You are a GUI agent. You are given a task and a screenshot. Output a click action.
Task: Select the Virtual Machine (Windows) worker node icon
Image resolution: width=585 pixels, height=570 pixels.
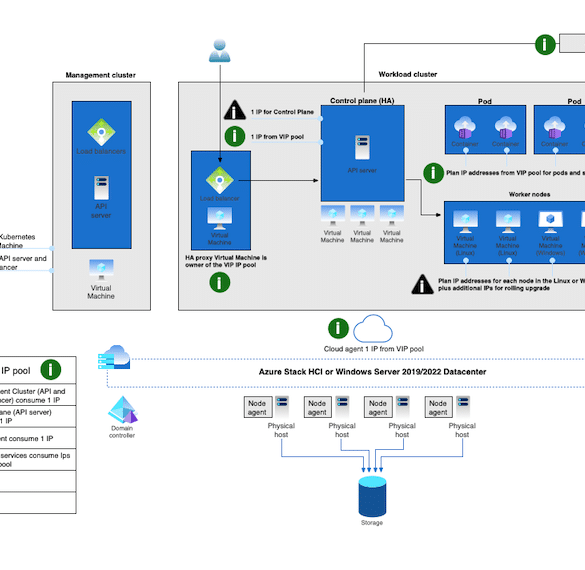[551, 222]
